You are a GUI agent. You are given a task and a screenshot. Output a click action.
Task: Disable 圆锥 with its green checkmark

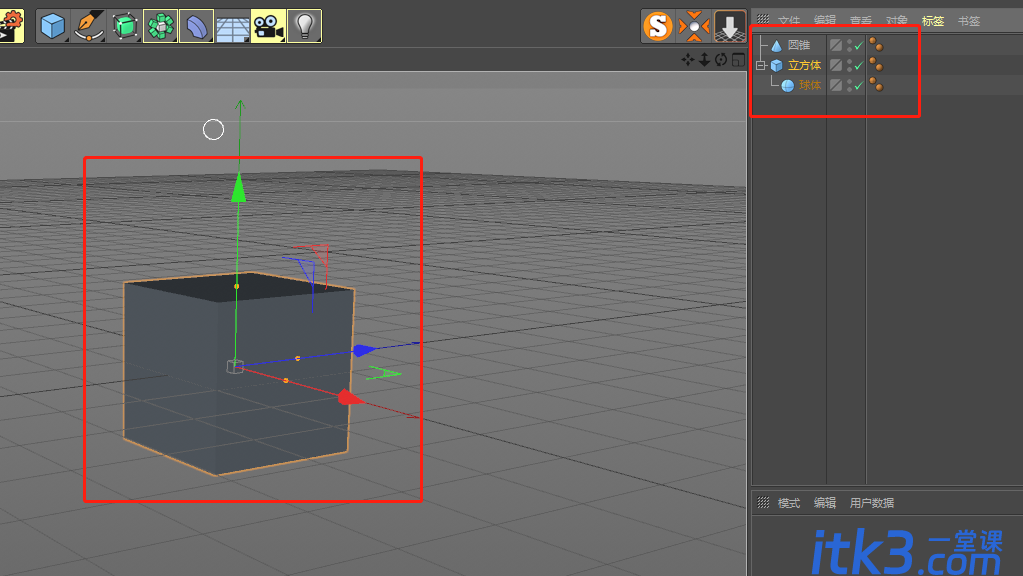859,45
